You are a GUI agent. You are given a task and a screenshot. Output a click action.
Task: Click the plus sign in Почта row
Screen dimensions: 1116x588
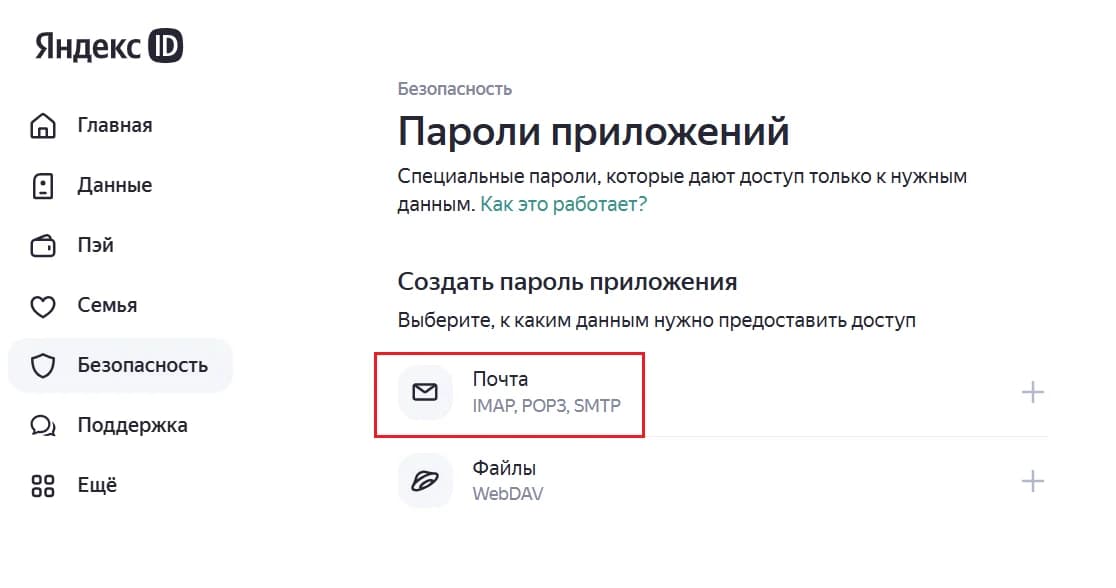click(x=1032, y=392)
